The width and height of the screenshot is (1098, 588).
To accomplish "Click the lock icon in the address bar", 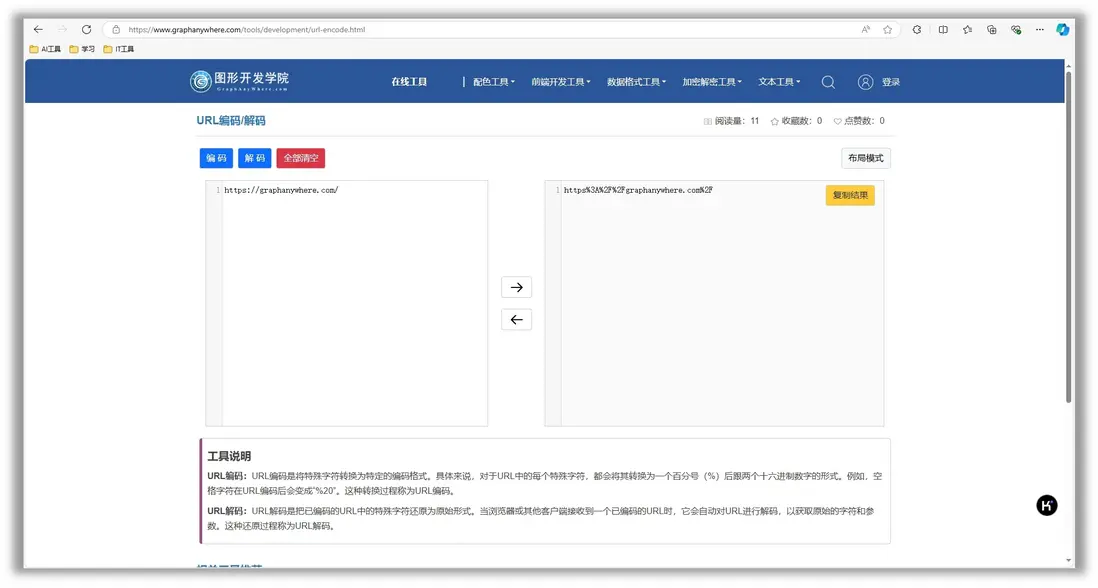I will [116, 29].
